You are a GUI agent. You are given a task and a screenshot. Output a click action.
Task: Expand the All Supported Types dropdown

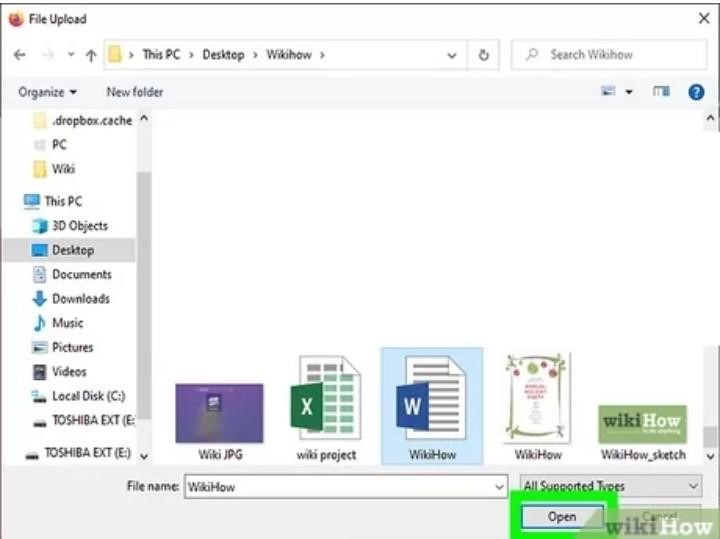[x=611, y=486]
